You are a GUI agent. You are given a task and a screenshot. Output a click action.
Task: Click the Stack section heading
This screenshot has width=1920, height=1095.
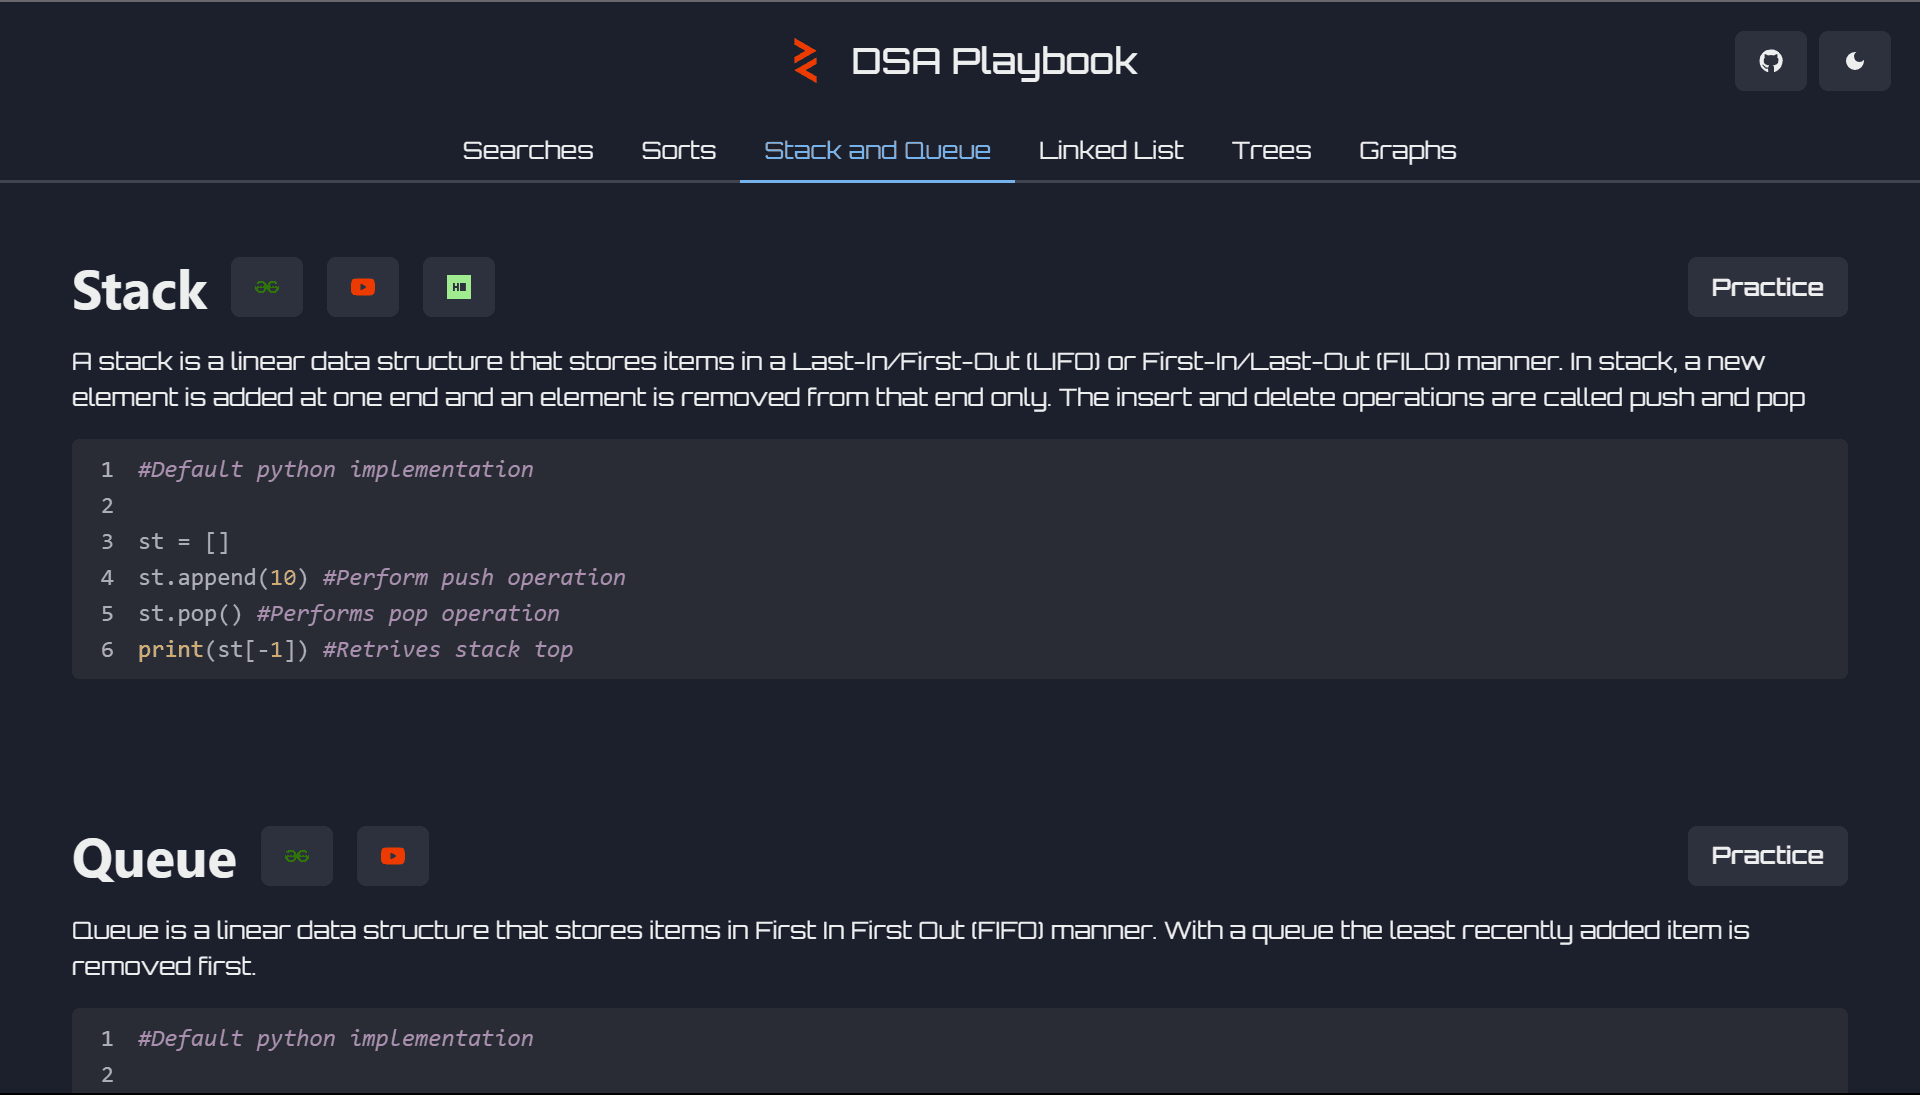point(140,290)
